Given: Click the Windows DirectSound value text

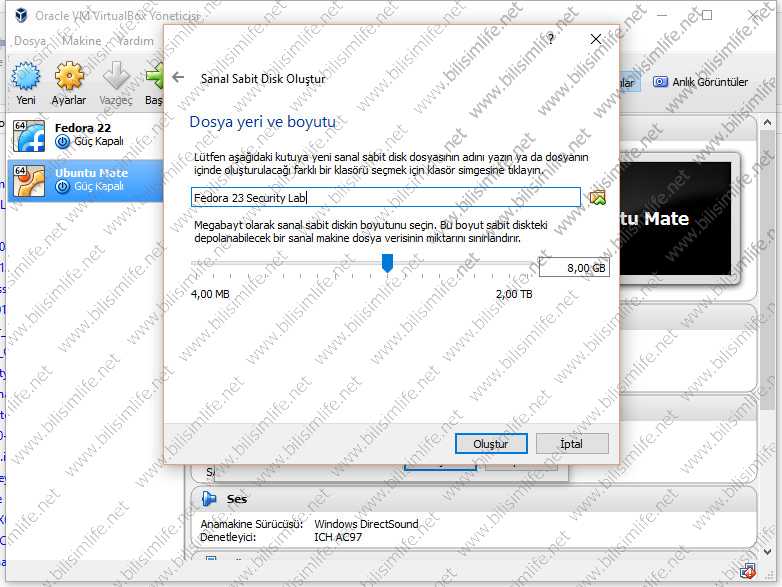Looking at the screenshot, I should 366,524.
